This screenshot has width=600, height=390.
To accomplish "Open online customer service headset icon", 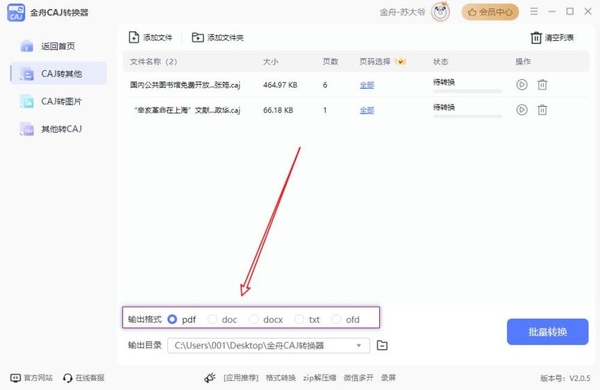I will tap(68, 378).
